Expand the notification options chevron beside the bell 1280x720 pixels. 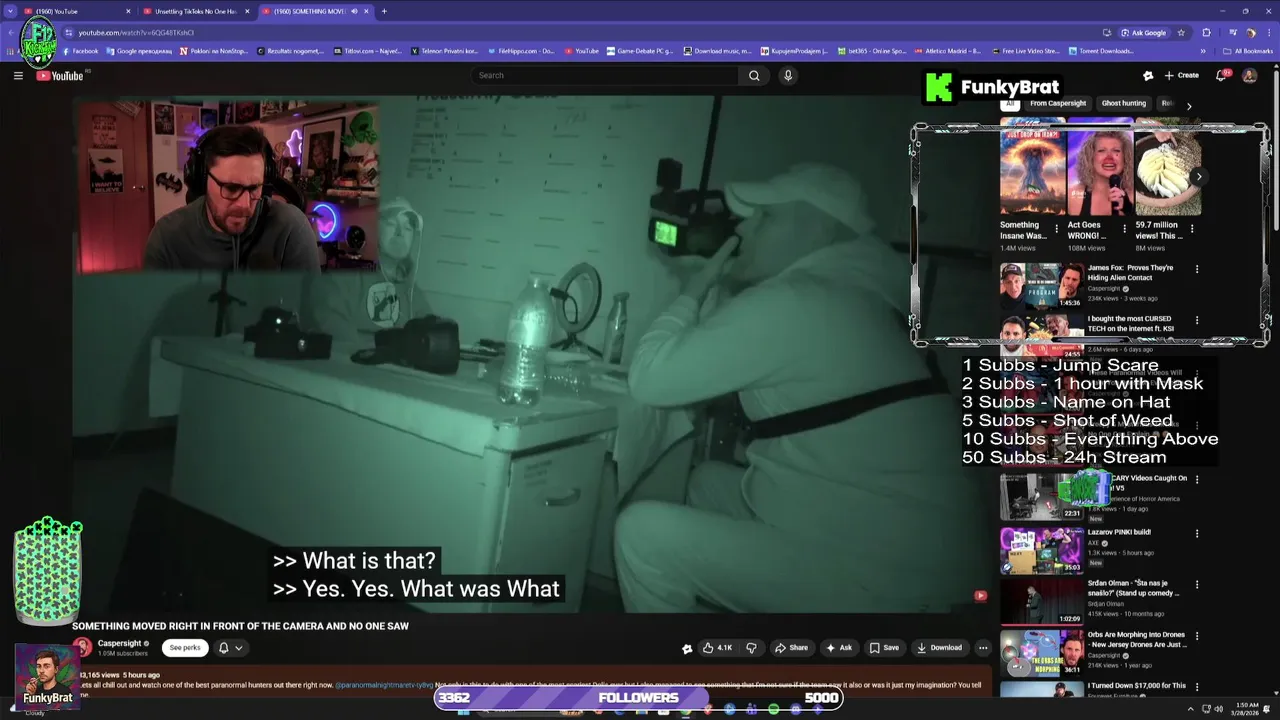tap(238, 647)
